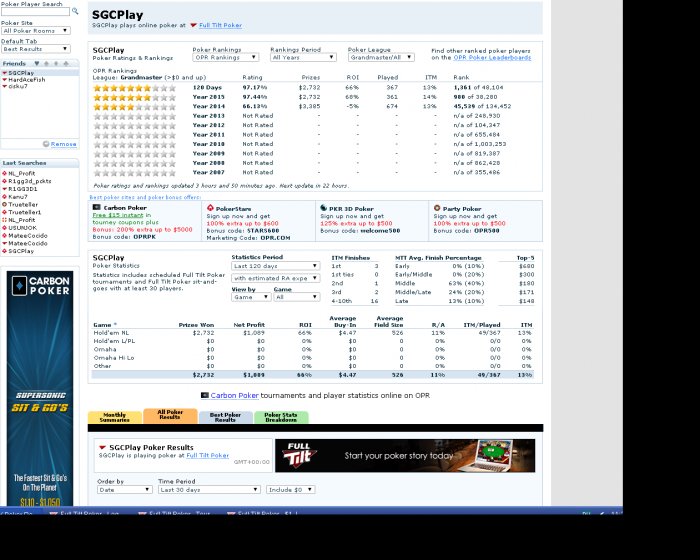Click the PokerStars spade icon
Screen dimensions: 700x560
pos(210,208)
